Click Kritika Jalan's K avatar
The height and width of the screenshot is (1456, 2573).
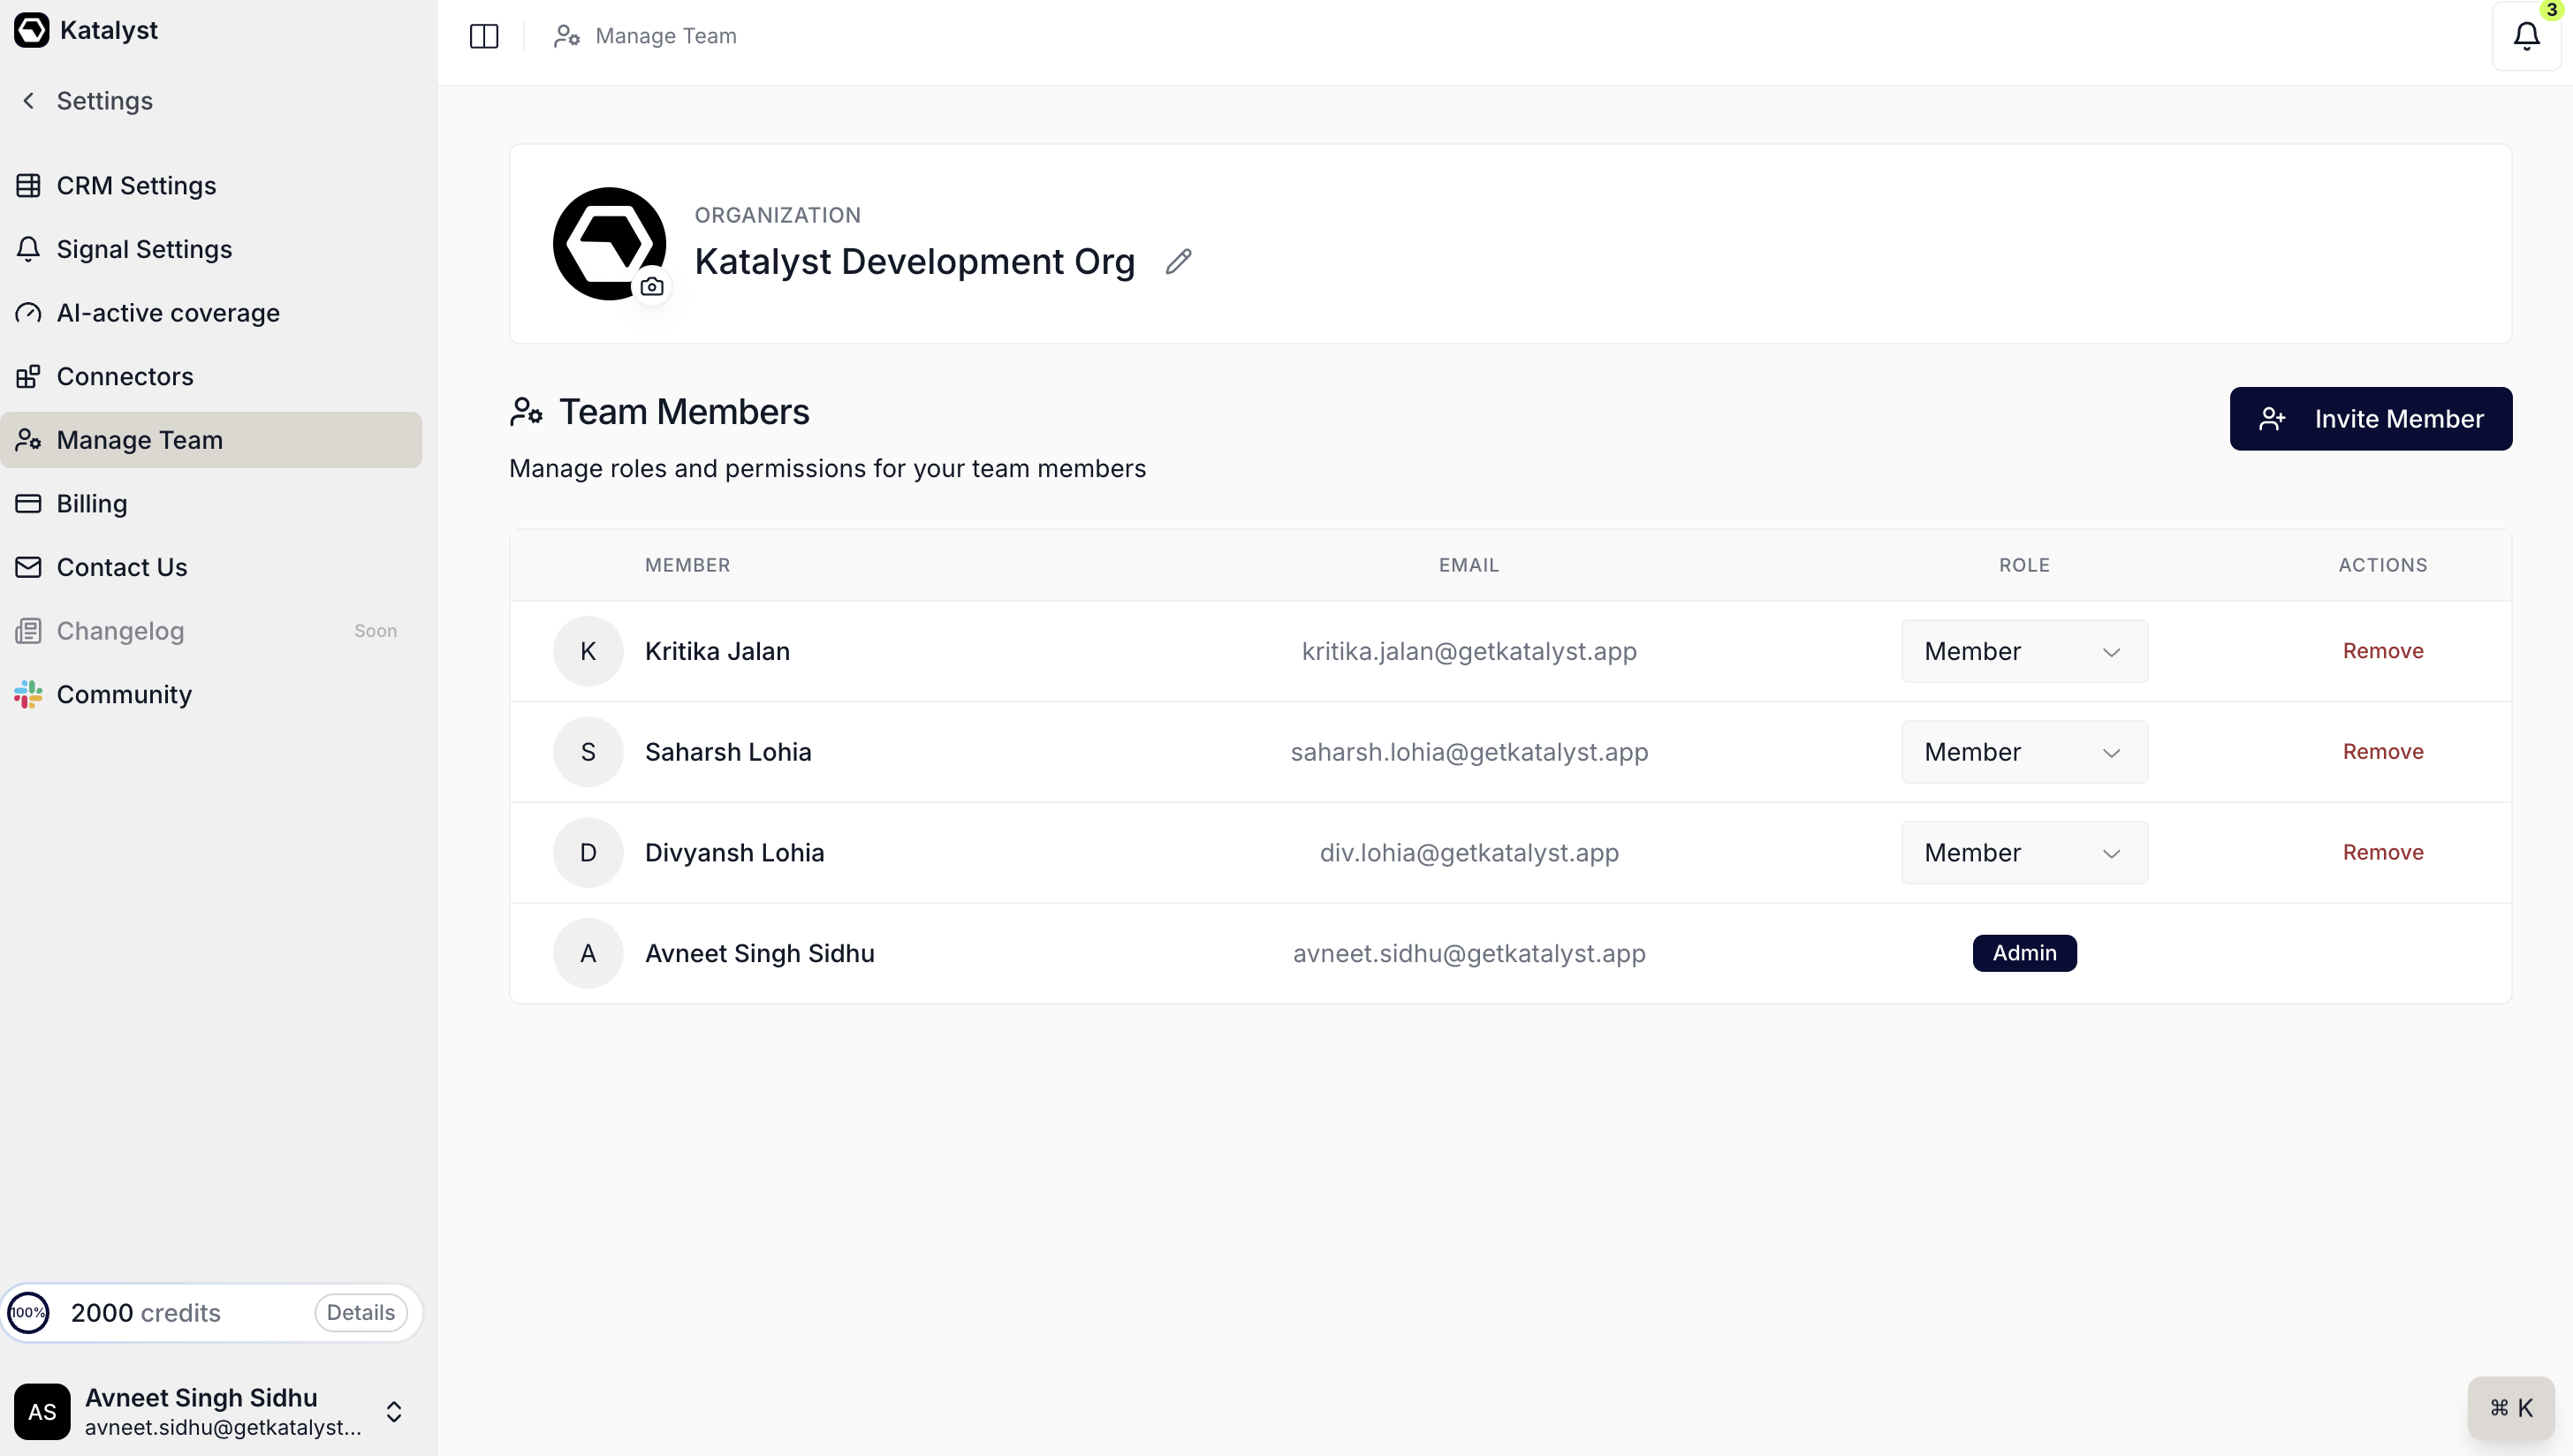588,651
